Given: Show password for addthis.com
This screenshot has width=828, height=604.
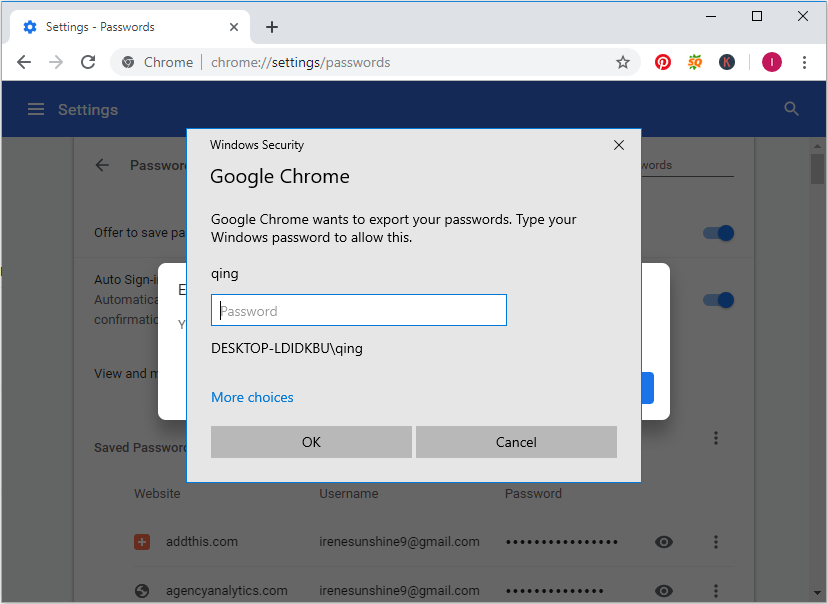Looking at the screenshot, I should 664,542.
